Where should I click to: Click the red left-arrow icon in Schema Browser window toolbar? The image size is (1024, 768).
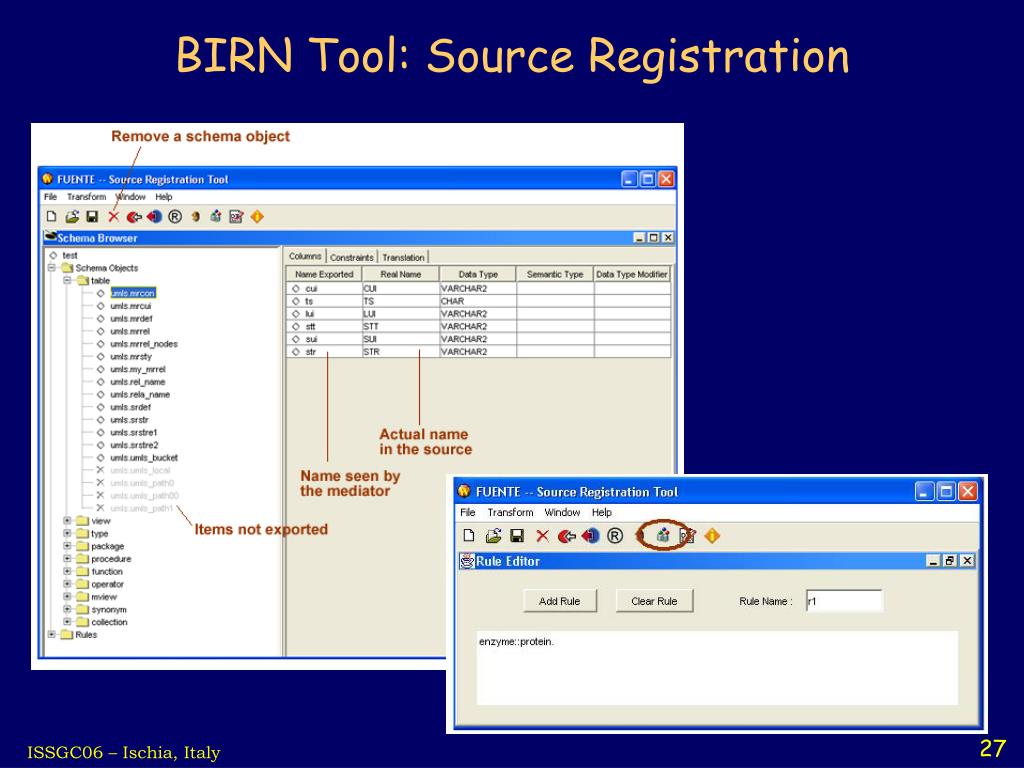click(134, 217)
